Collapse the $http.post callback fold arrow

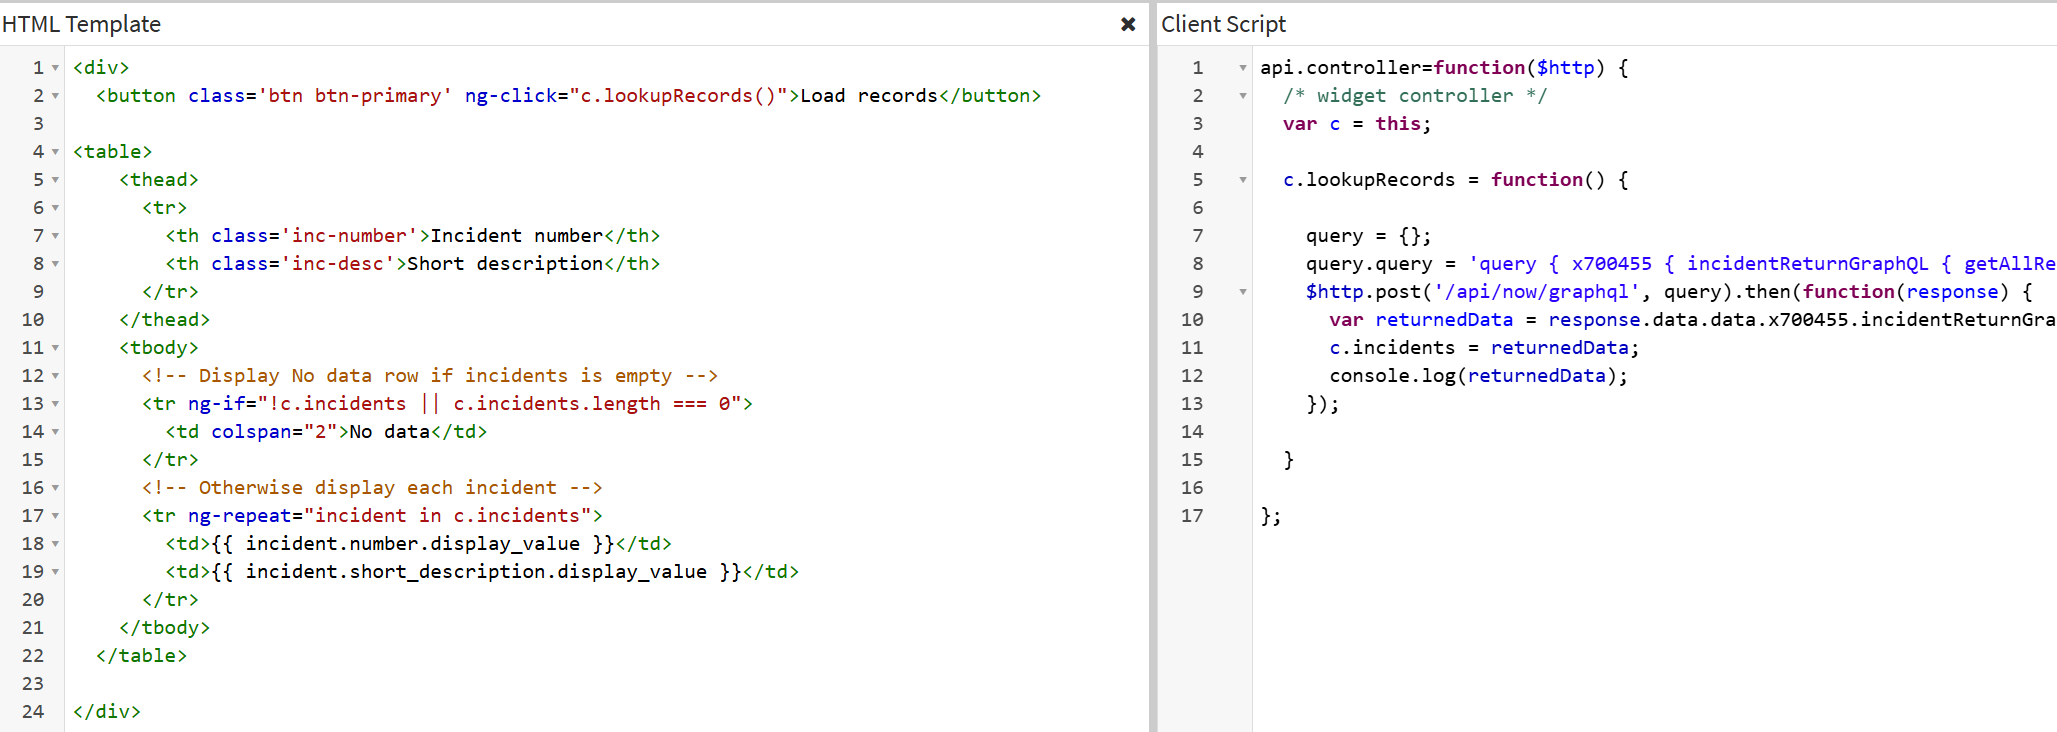[1243, 292]
